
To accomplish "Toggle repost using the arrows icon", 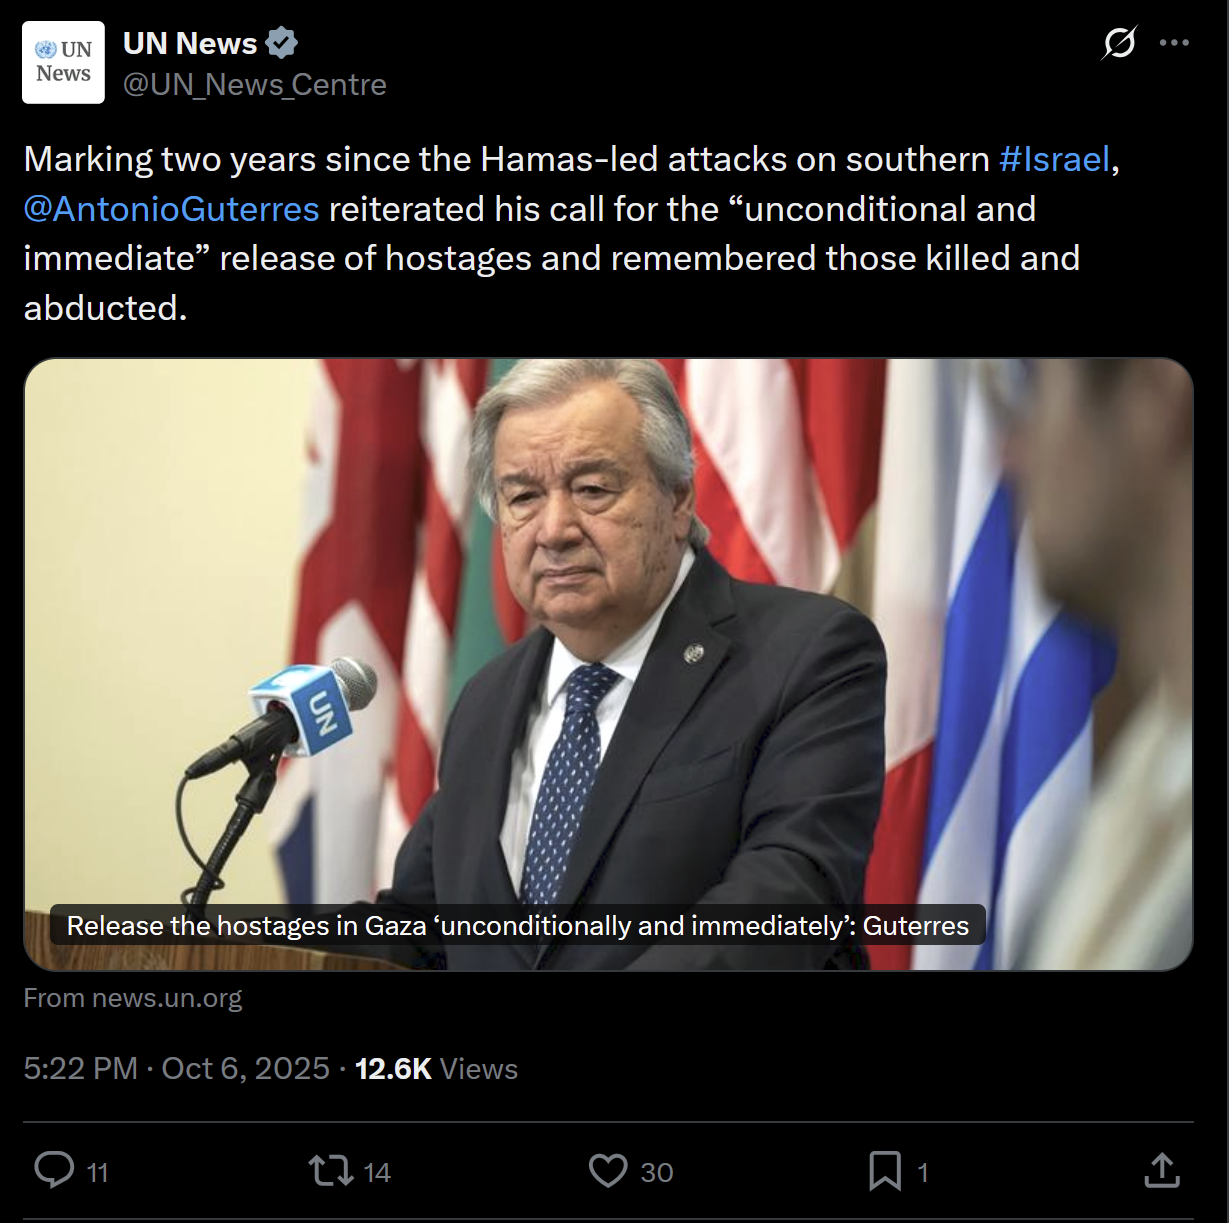I will pos(330,1170).
